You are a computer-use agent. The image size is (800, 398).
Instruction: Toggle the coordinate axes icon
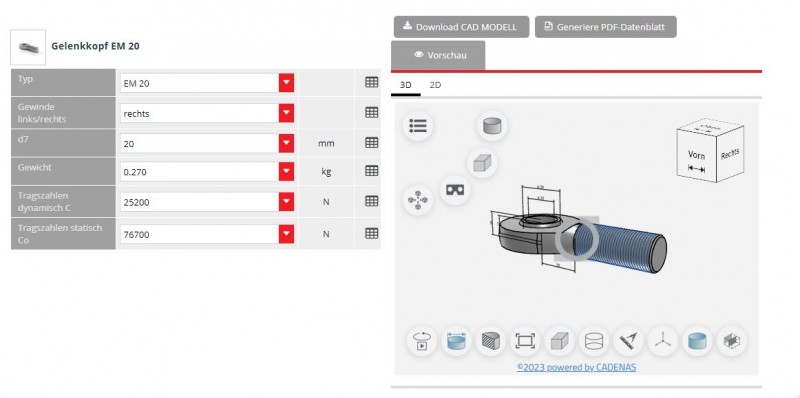663,341
